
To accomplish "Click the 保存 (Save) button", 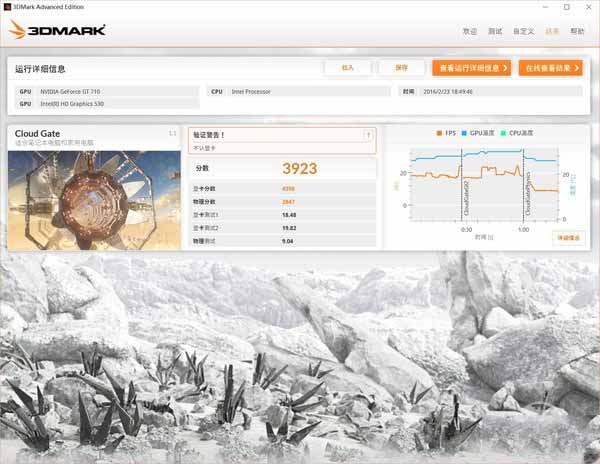I will (401, 68).
